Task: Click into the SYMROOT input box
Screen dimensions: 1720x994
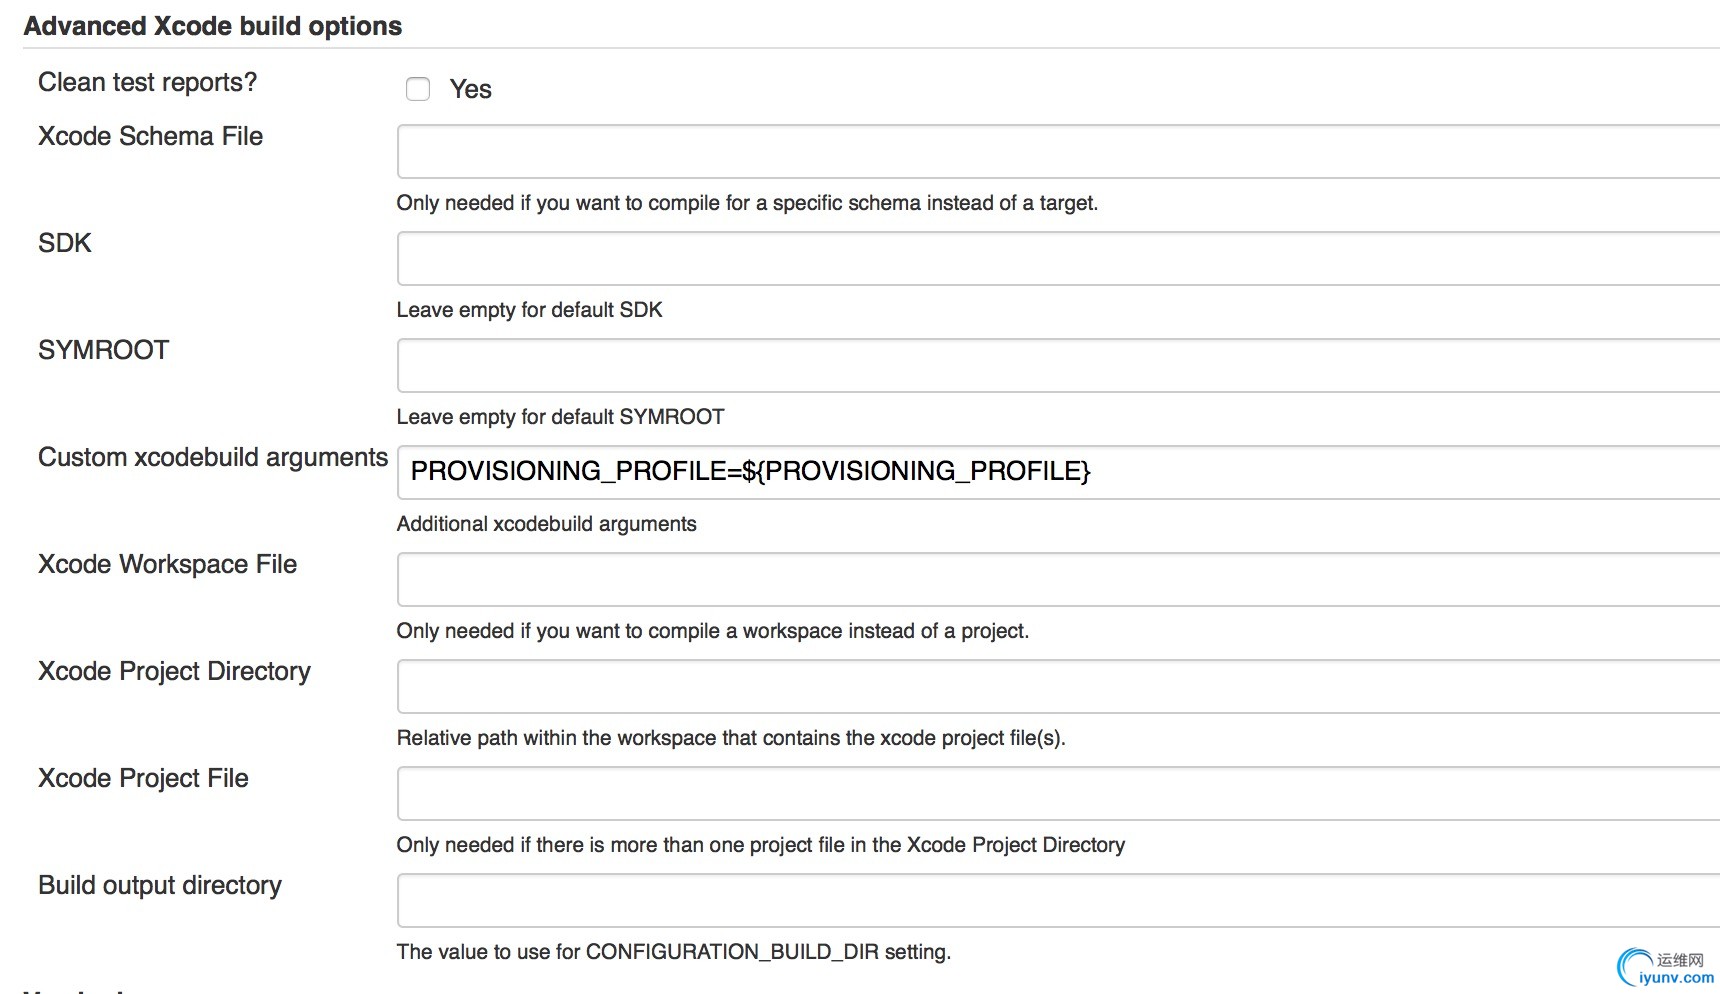Action: coord(1058,366)
